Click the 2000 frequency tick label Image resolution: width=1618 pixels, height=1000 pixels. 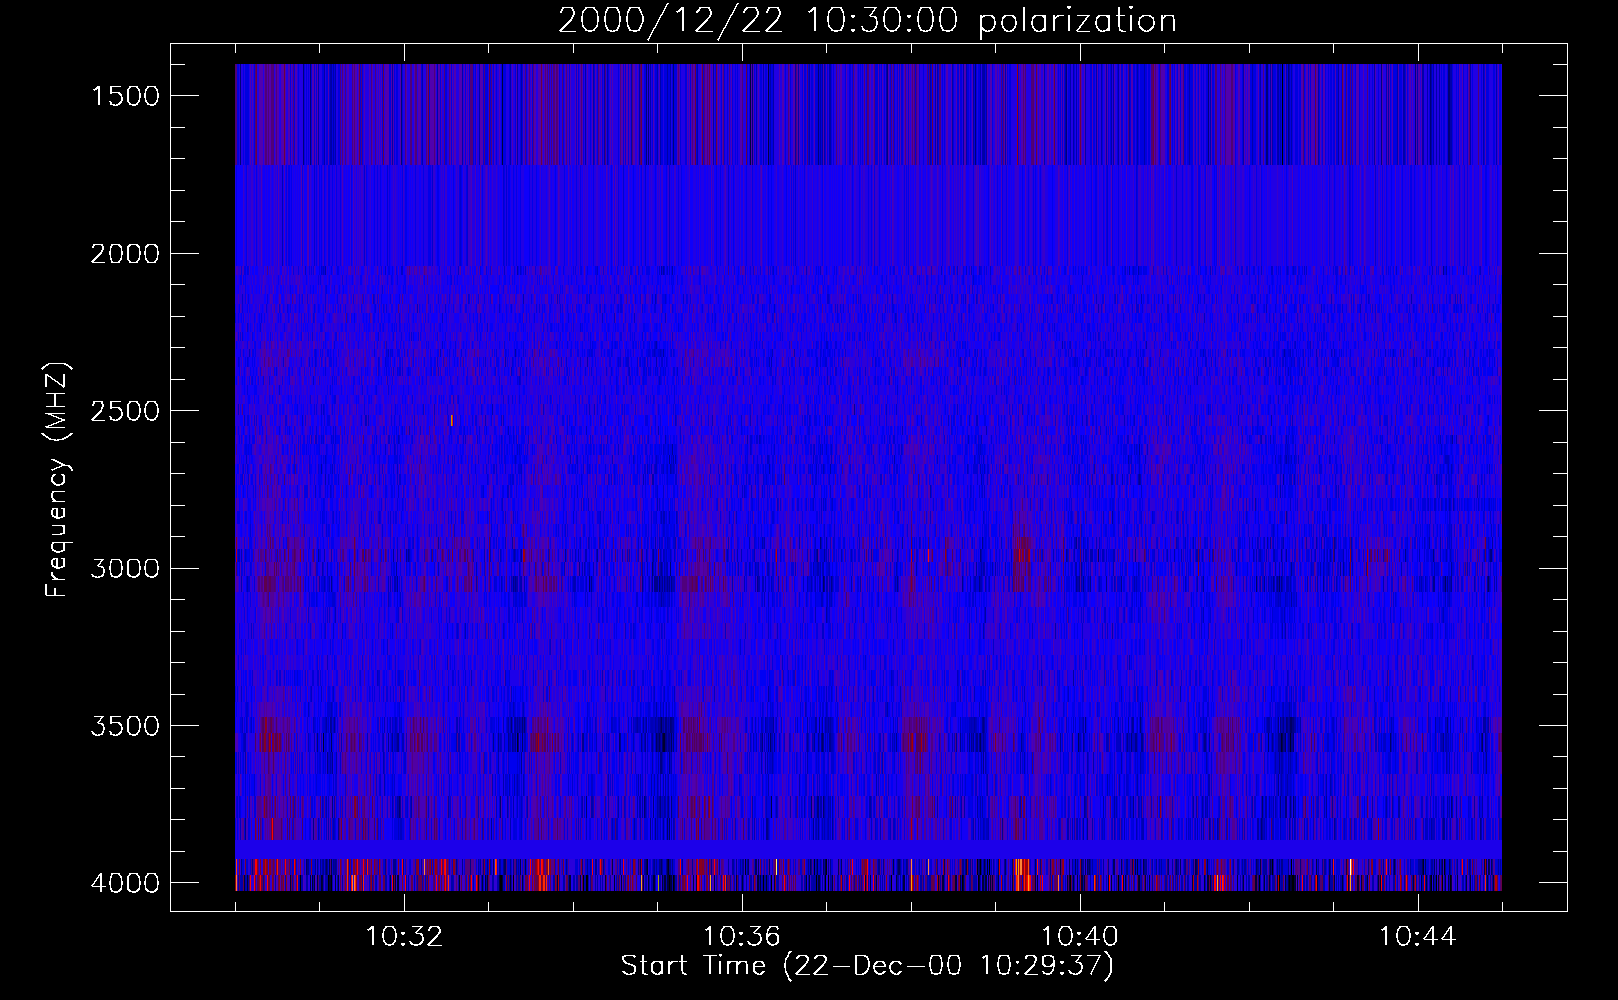point(125,254)
